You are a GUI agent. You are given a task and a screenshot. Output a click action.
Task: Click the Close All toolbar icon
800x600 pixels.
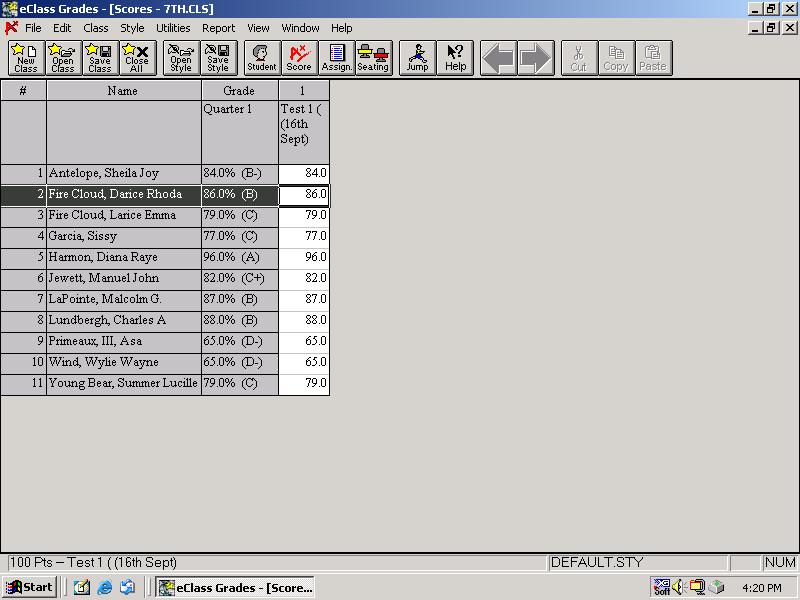137,58
